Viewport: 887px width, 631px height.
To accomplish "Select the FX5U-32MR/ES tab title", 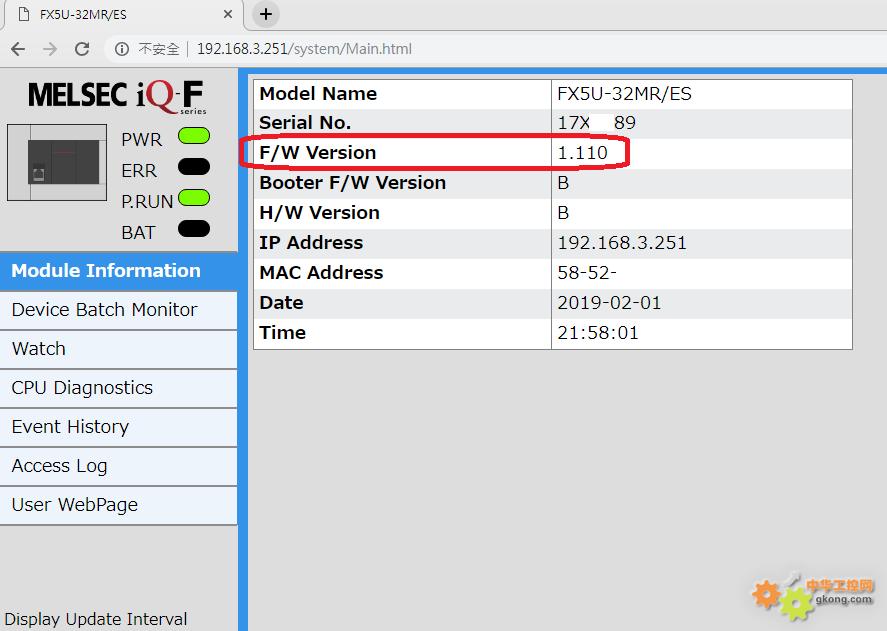I will pos(83,15).
